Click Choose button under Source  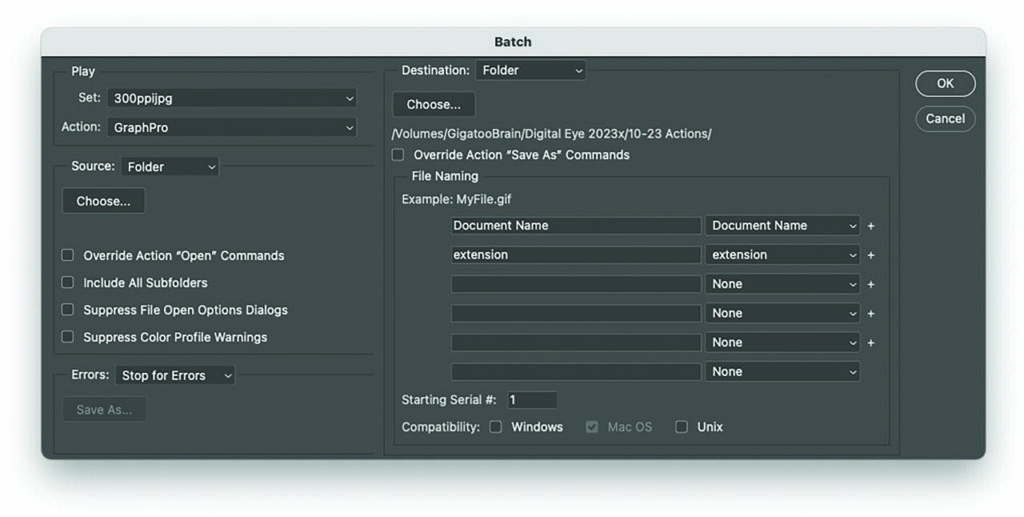click(x=104, y=201)
